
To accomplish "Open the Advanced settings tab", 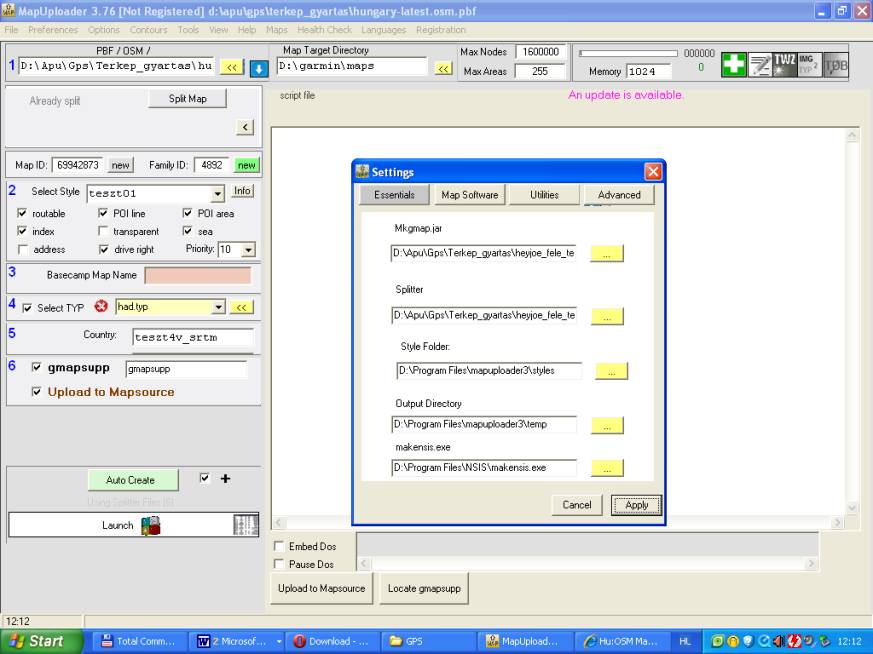I will tap(619, 195).
